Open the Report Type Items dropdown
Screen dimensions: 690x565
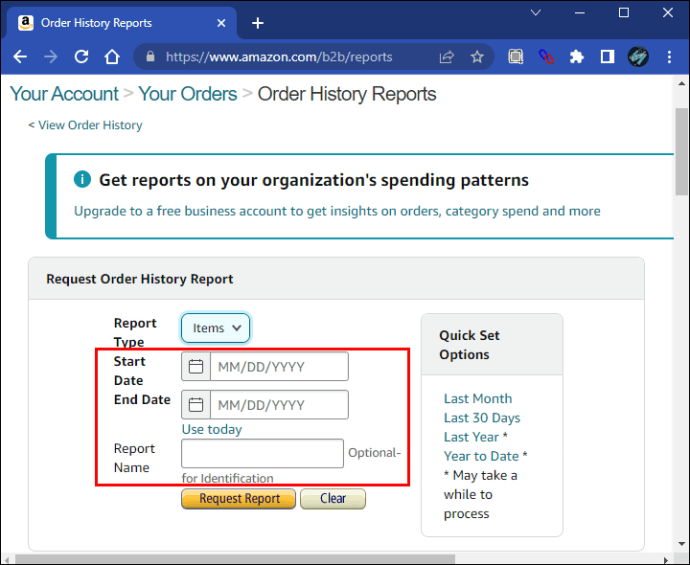pyautogui.click(x=215, y=328)
